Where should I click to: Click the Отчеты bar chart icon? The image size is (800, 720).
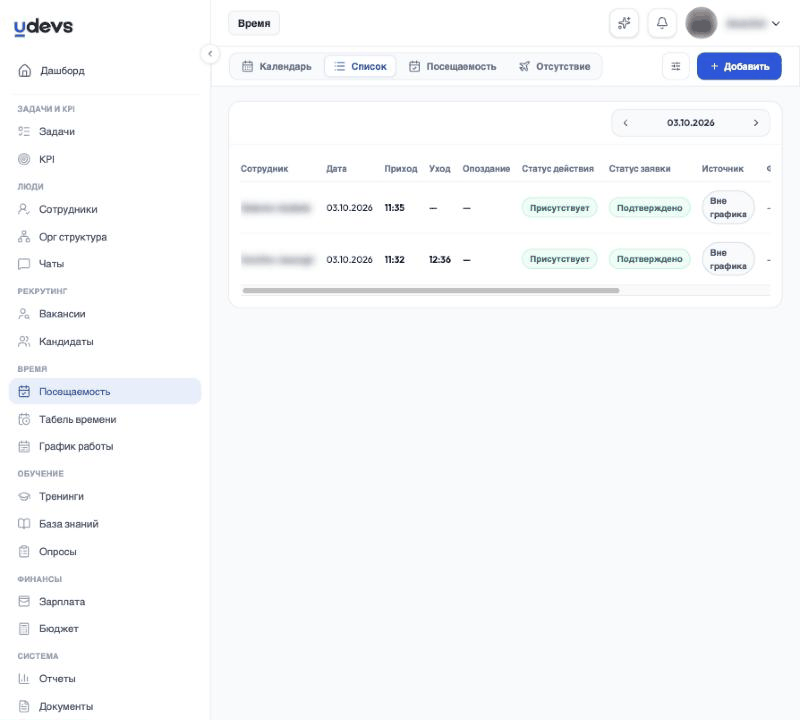tap(24, 679)
